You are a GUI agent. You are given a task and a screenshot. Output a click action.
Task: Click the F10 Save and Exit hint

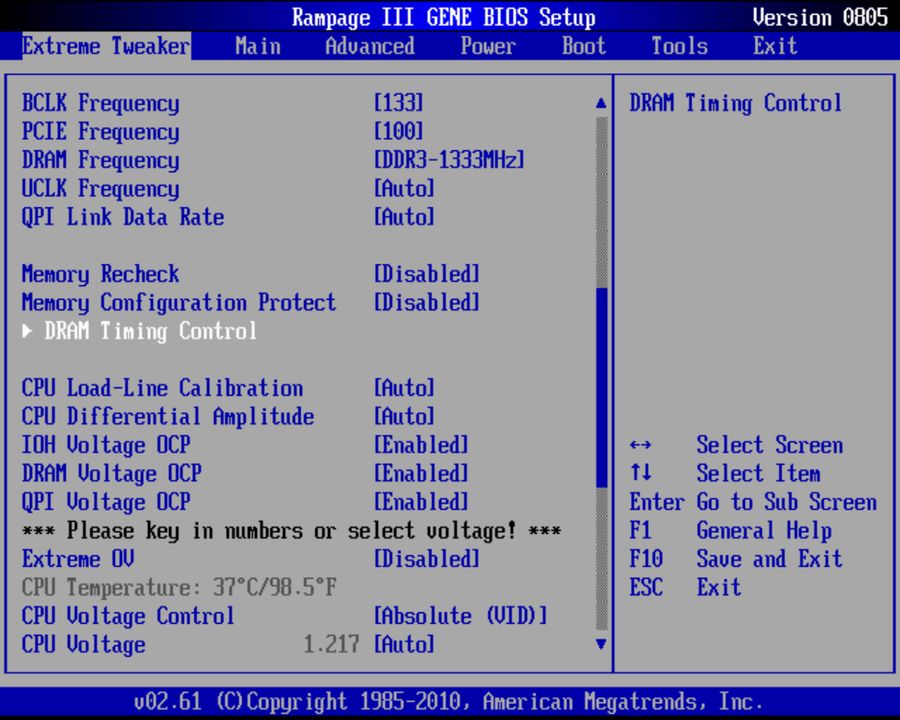(736, 559)
